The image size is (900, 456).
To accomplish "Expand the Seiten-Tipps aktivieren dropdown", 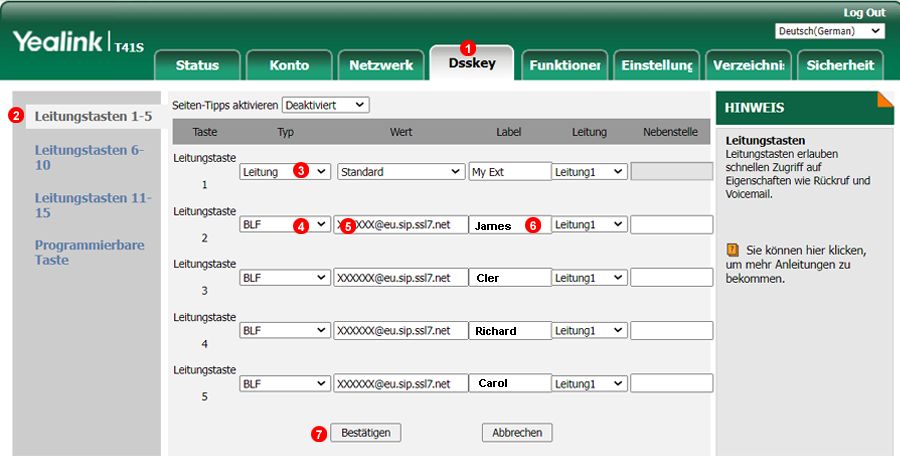I will pyautogui.click(x=326, y=105).
